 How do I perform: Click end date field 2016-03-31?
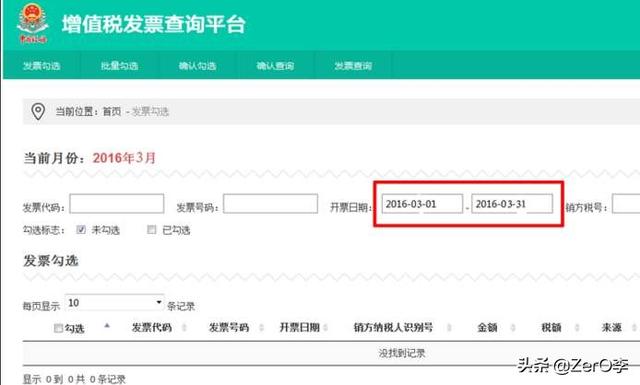(x=512, y=203)
